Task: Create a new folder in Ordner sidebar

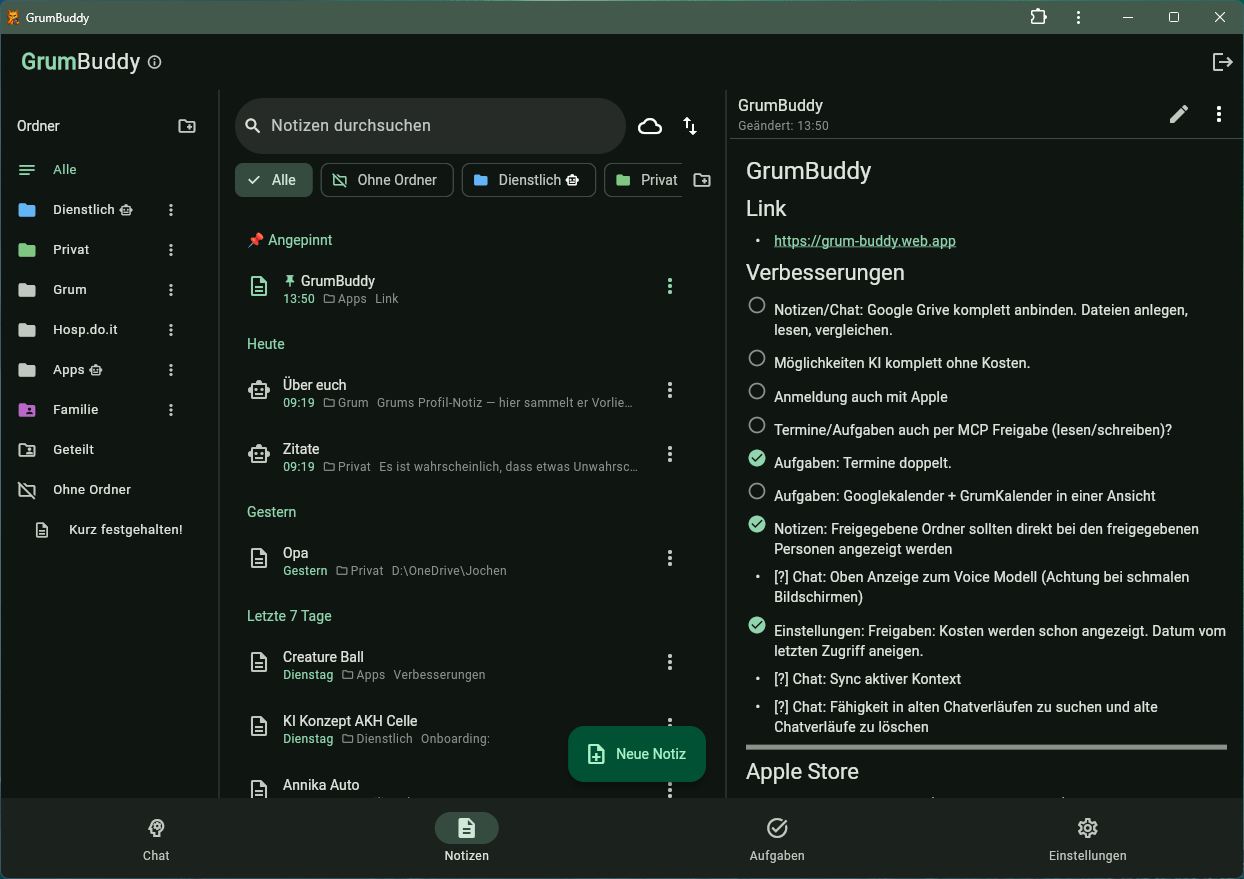Action: tap(187, 126)
